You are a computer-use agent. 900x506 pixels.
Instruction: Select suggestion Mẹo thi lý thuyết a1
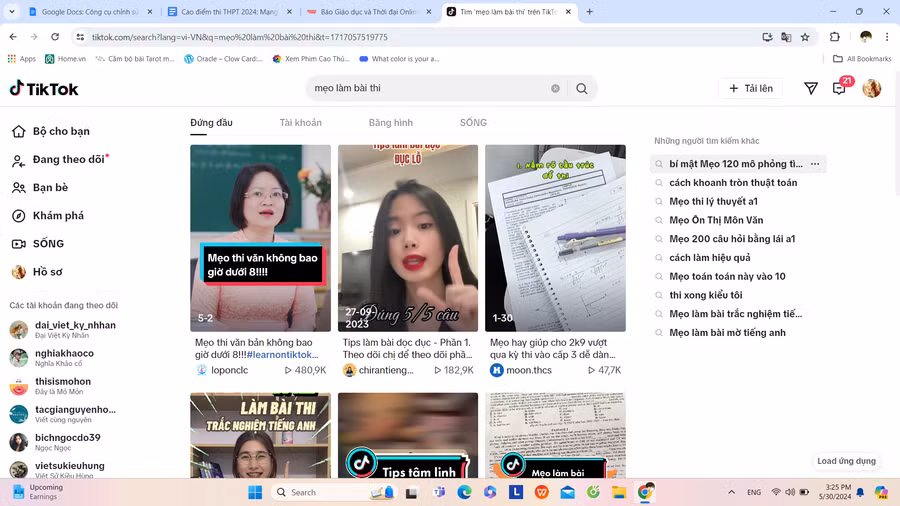pos(713,201)
